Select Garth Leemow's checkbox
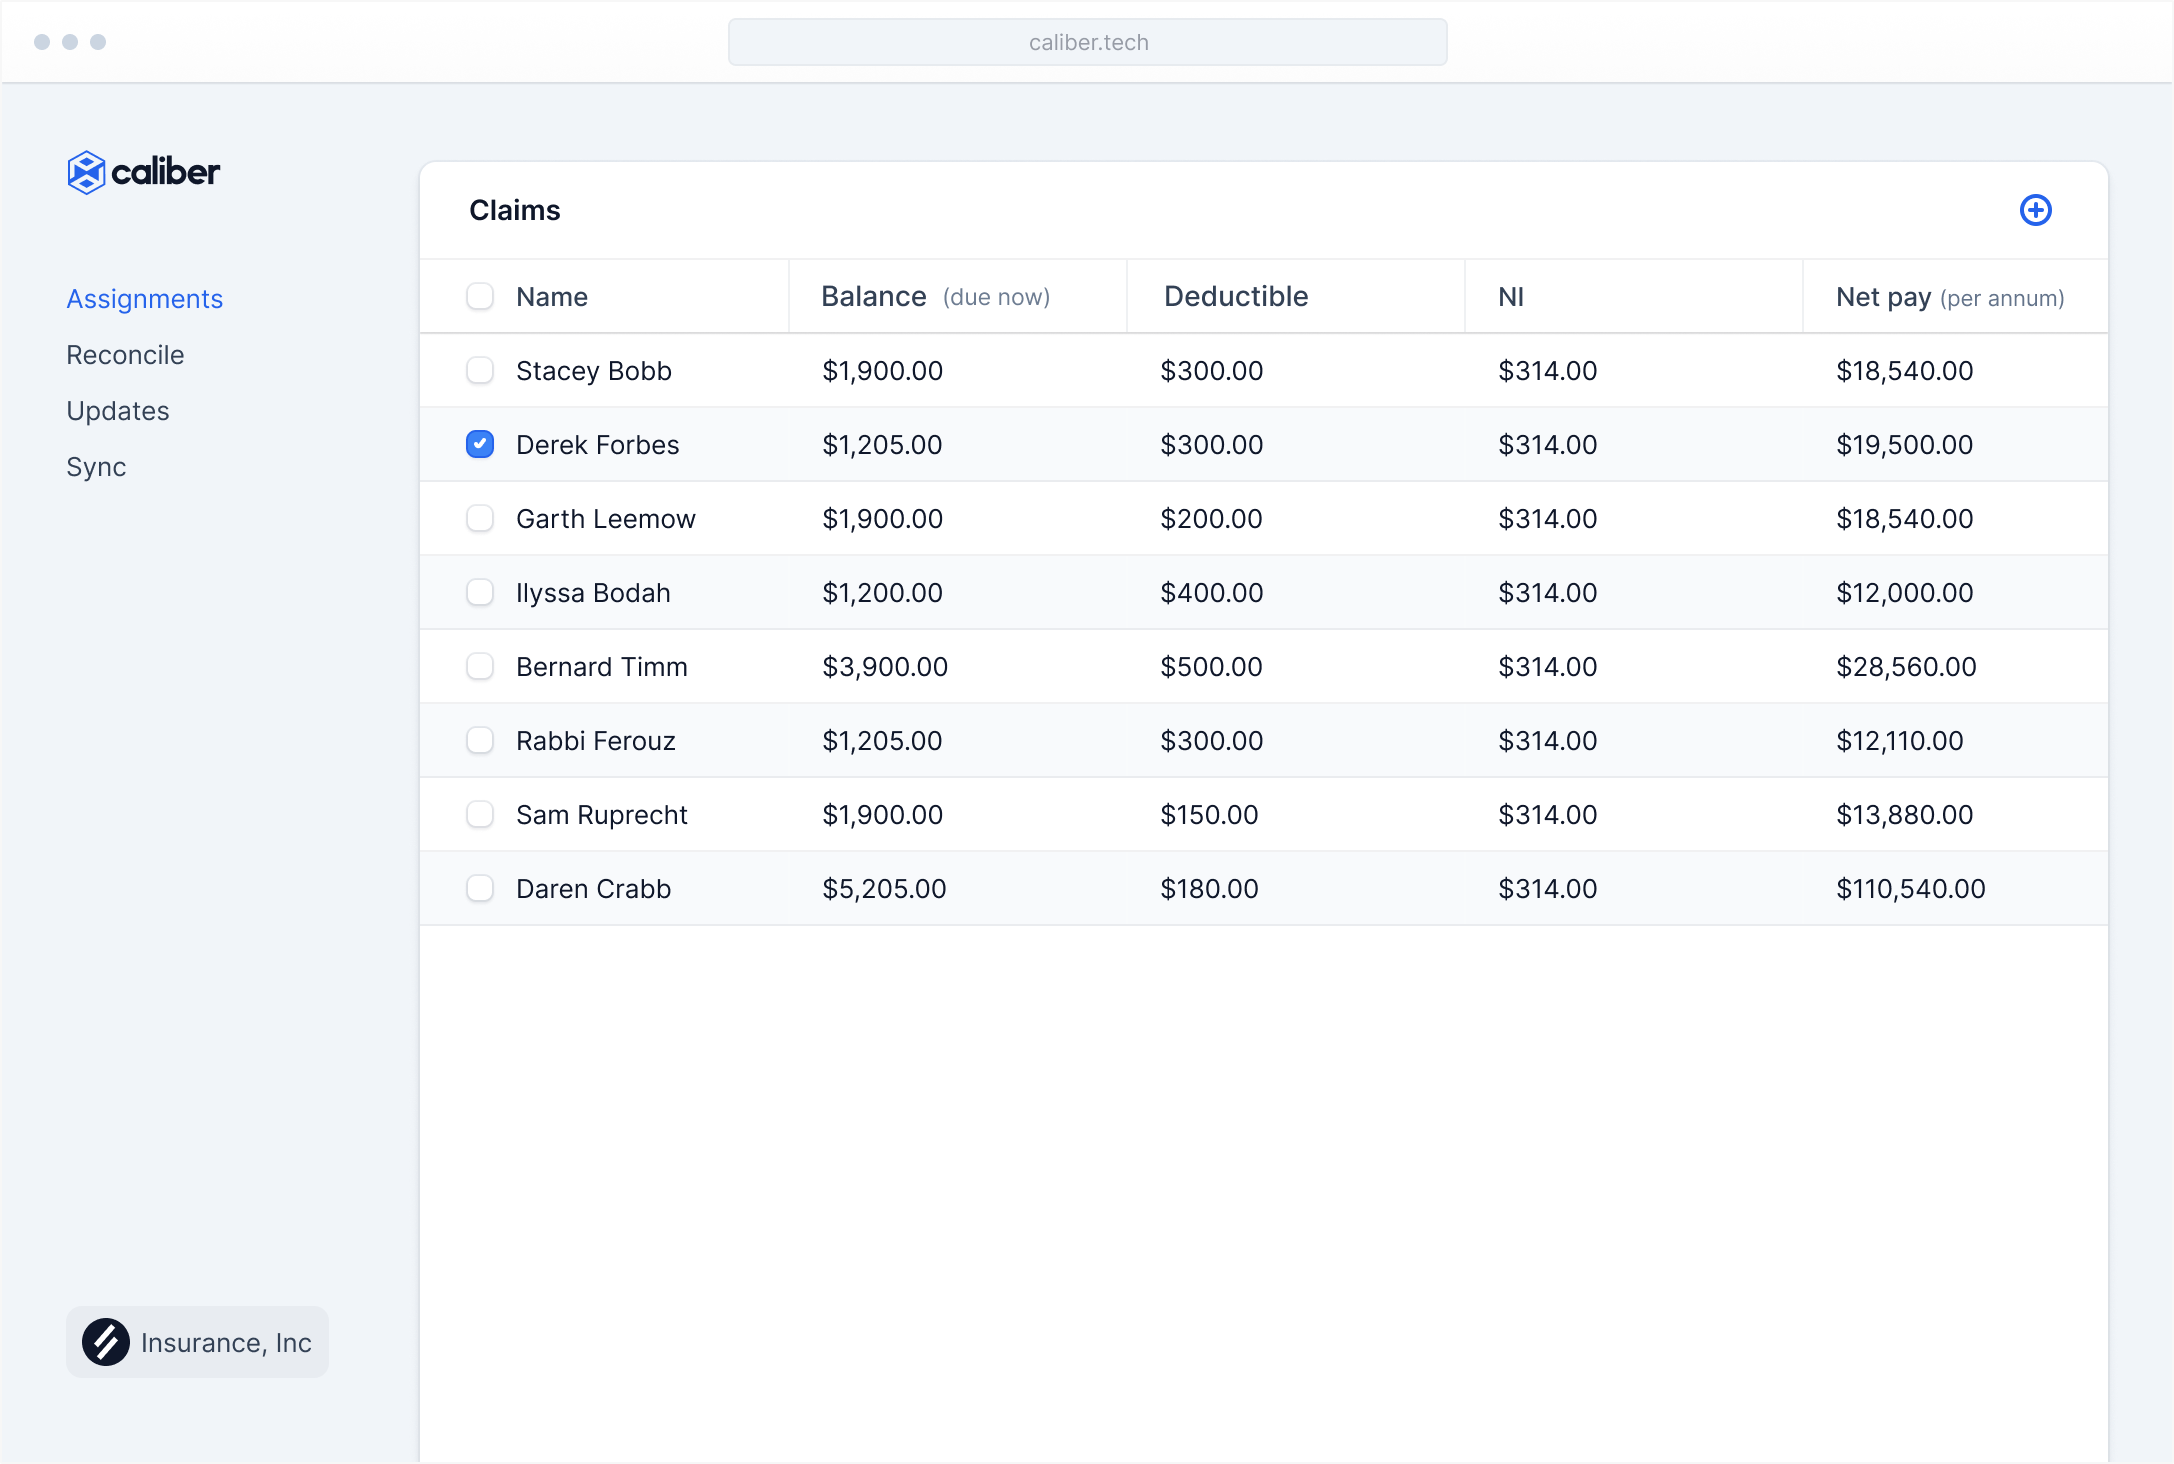The height and width of the screenshot is (1464, 2174). click(x=480, y=518)
